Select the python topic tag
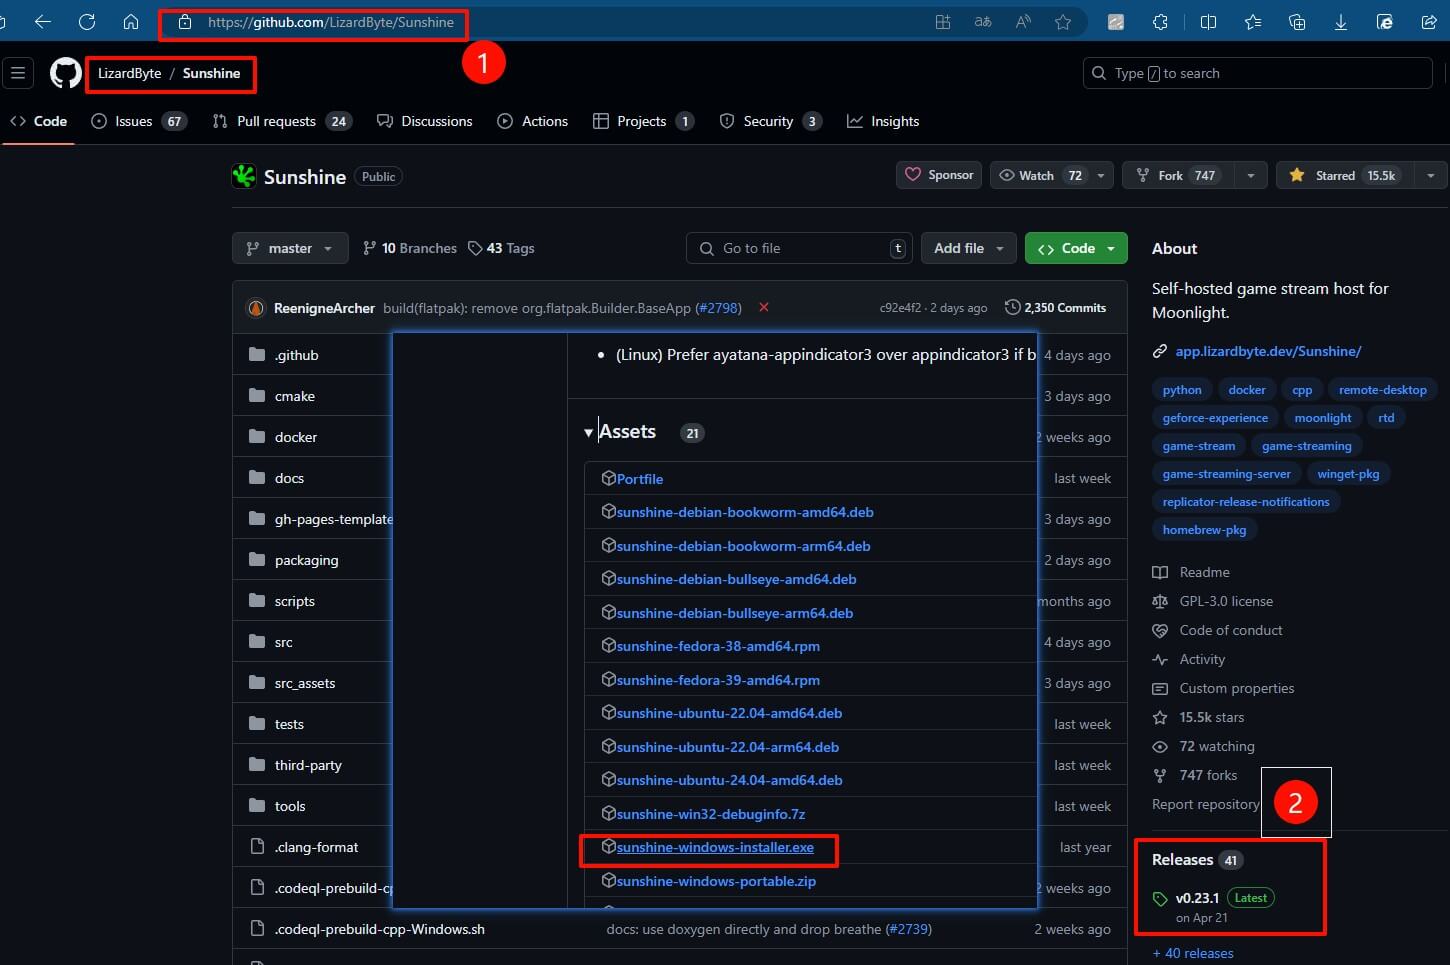 pyautogui.click(x=1182, y=390)
